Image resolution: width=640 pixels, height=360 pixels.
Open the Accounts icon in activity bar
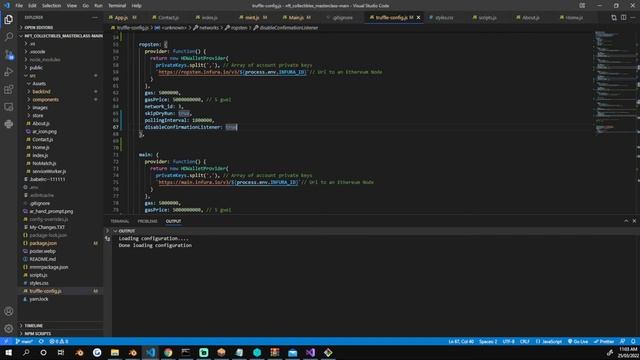tap(9, 311)
